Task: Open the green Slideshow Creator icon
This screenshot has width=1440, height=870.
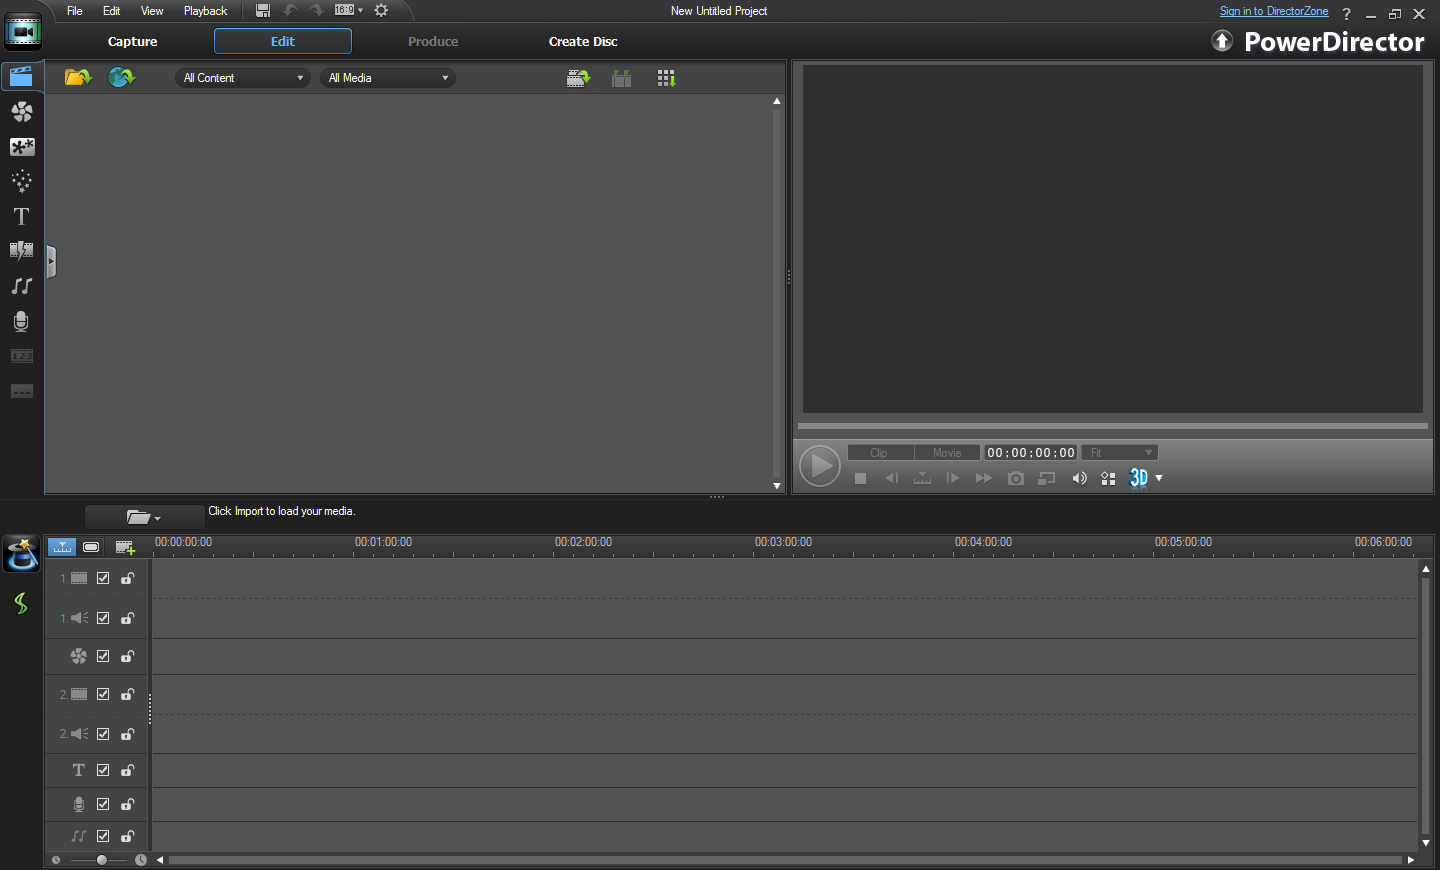Action: coord(21,603)
